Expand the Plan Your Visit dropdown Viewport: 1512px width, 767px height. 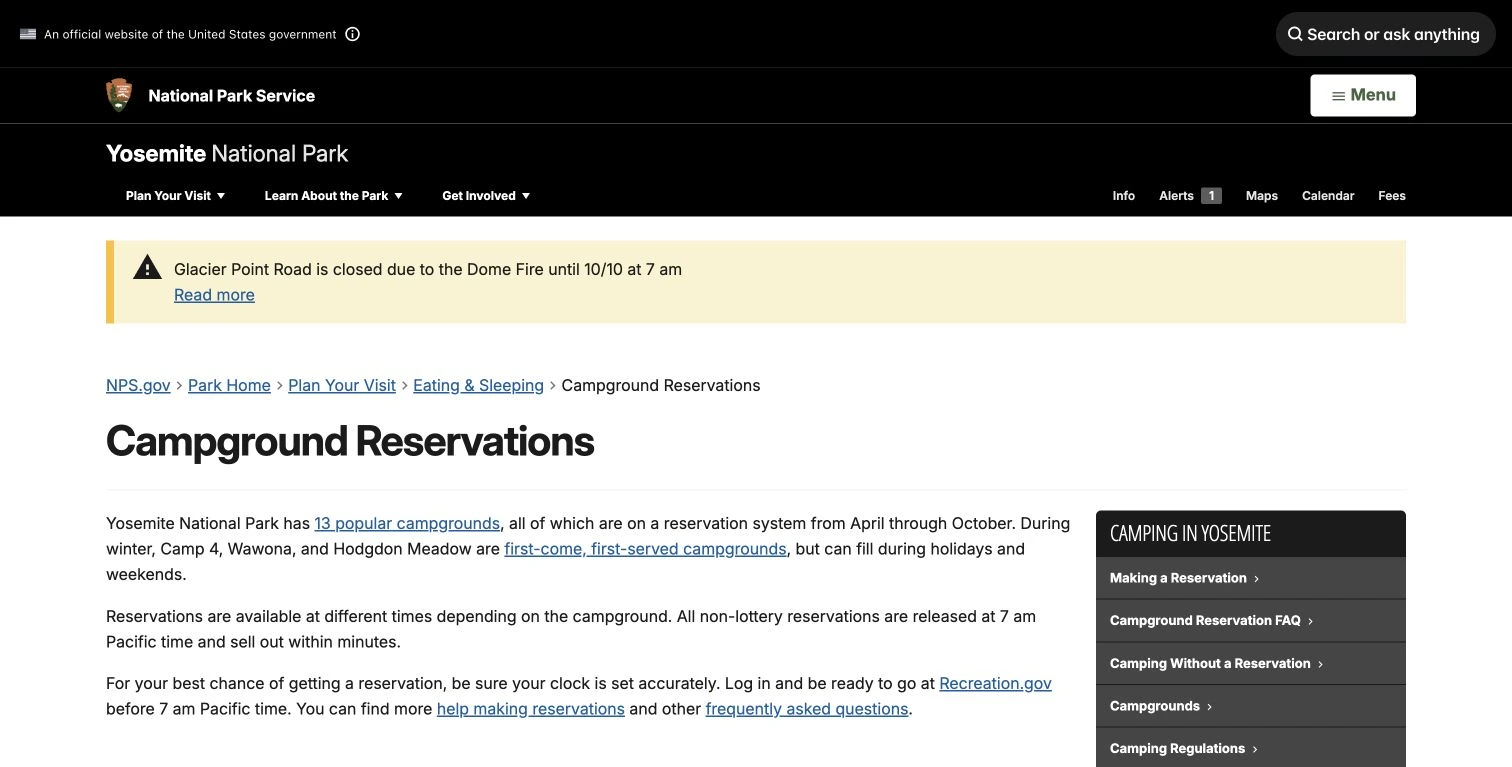pos(175,196)
